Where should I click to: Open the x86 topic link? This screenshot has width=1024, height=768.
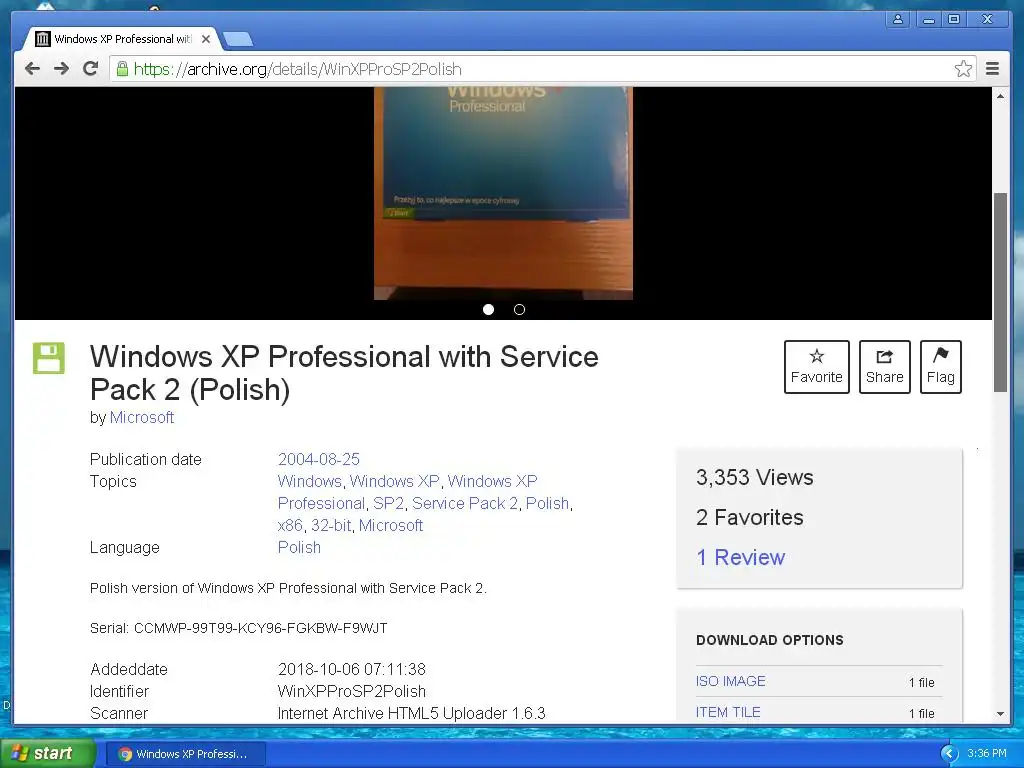290,526
